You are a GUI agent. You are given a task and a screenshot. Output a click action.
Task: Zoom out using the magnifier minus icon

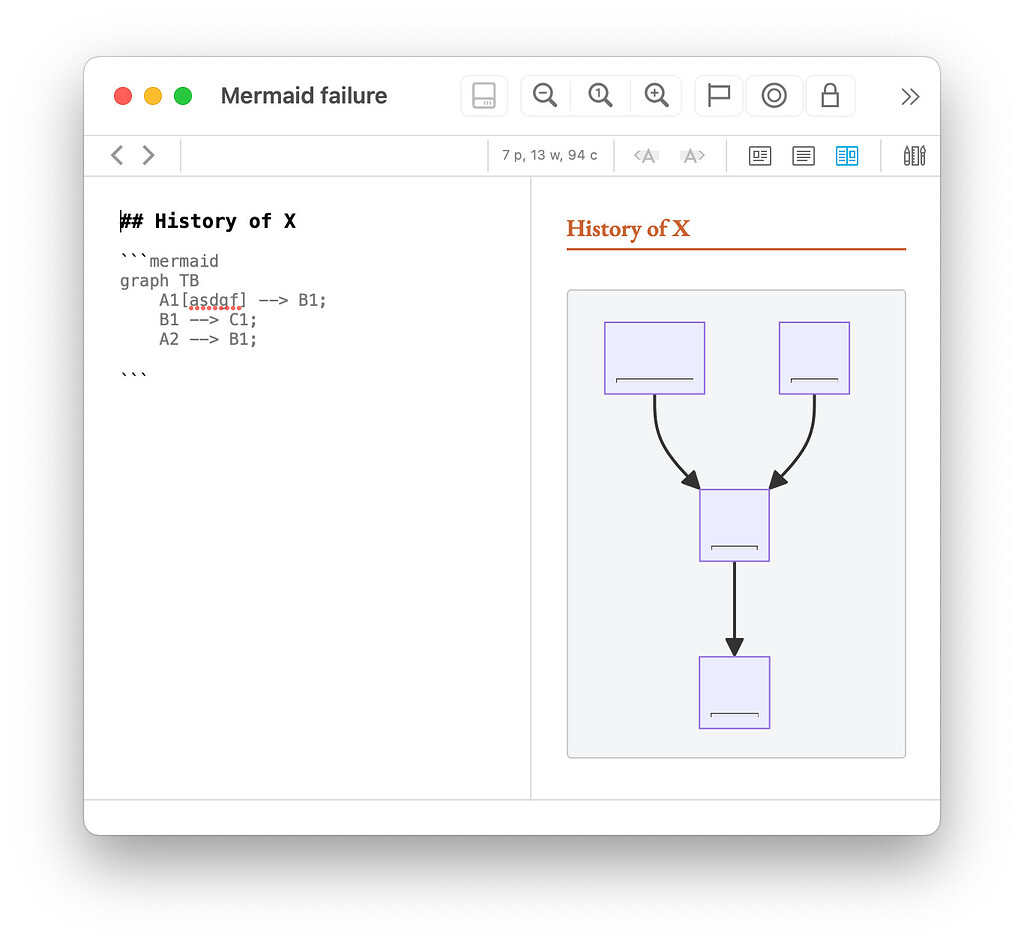(544, 95)
